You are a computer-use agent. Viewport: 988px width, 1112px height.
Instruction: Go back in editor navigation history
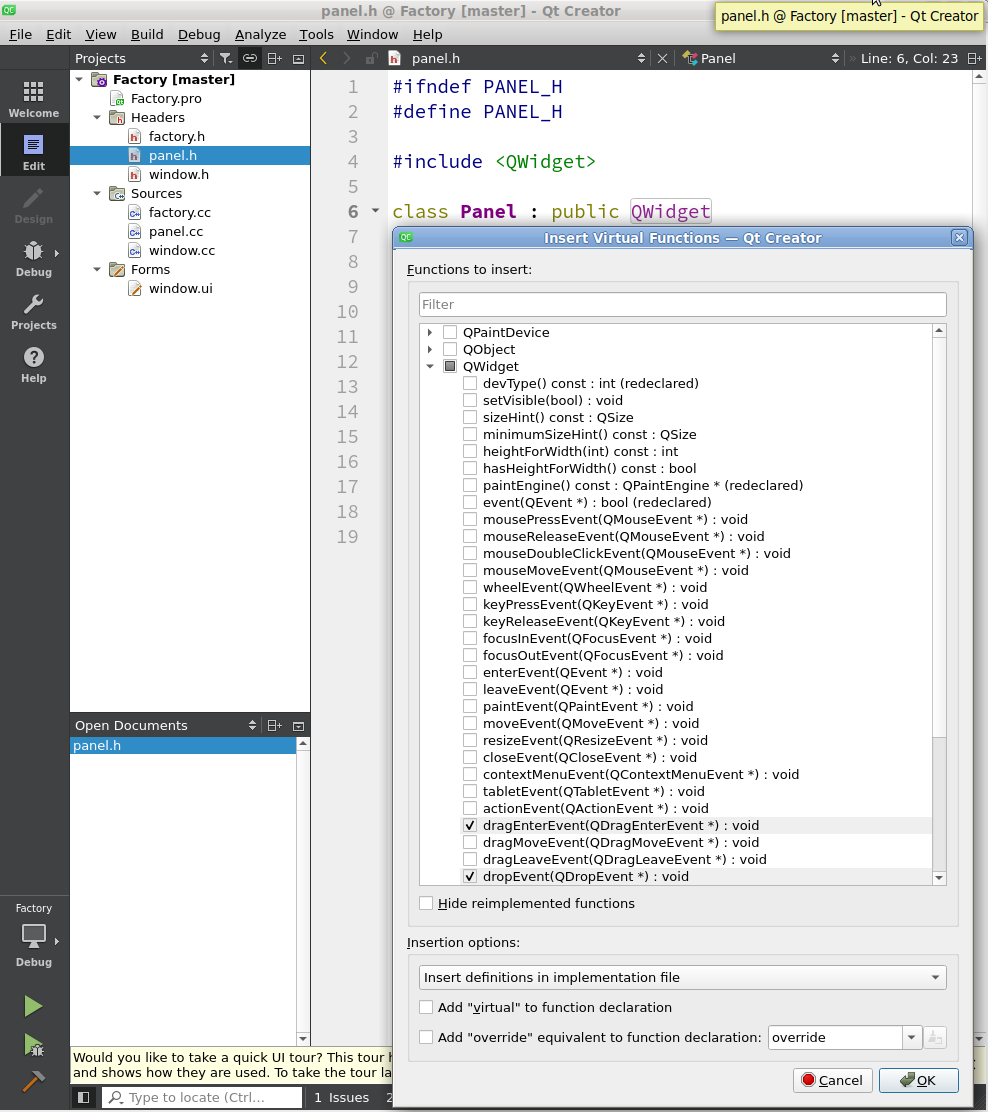pos(323,58)
